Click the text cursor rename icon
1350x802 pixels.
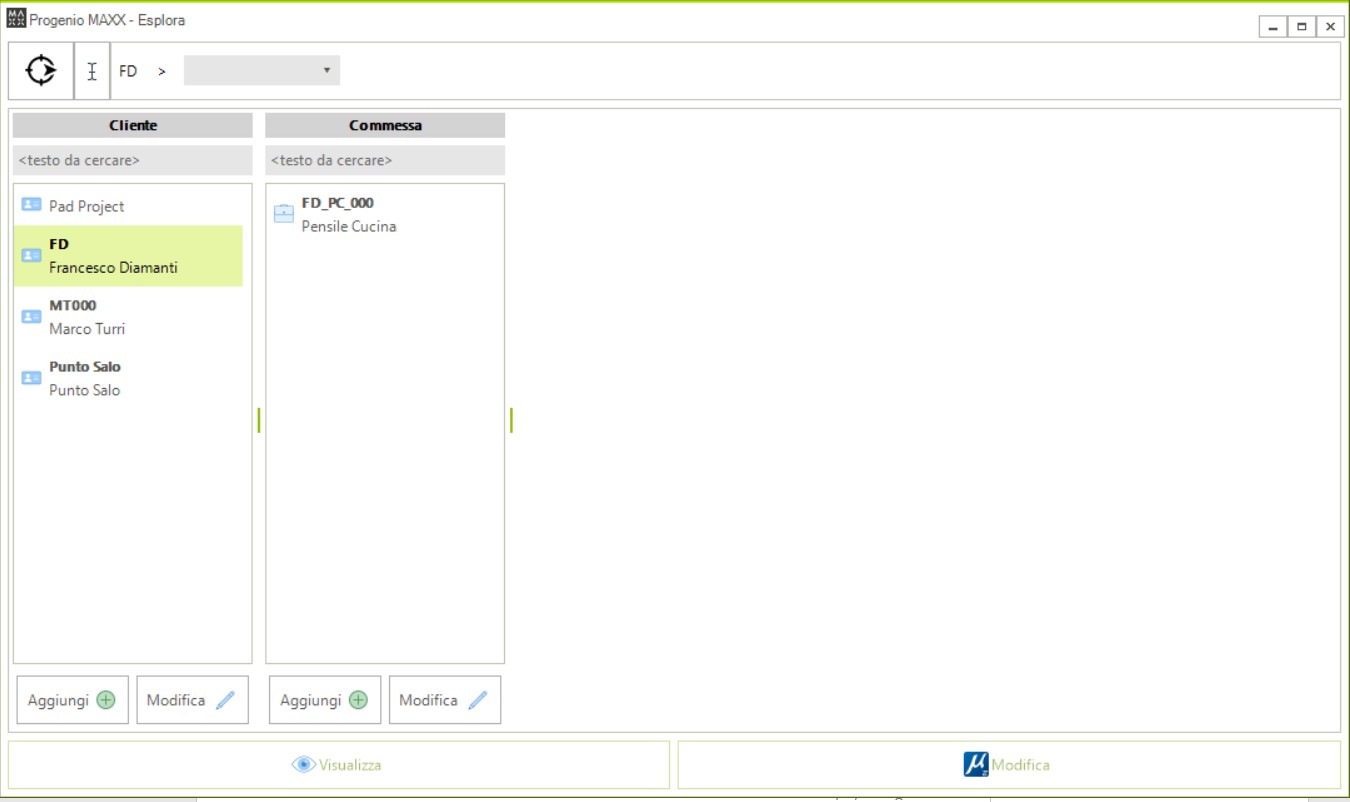tap(92, 71)
